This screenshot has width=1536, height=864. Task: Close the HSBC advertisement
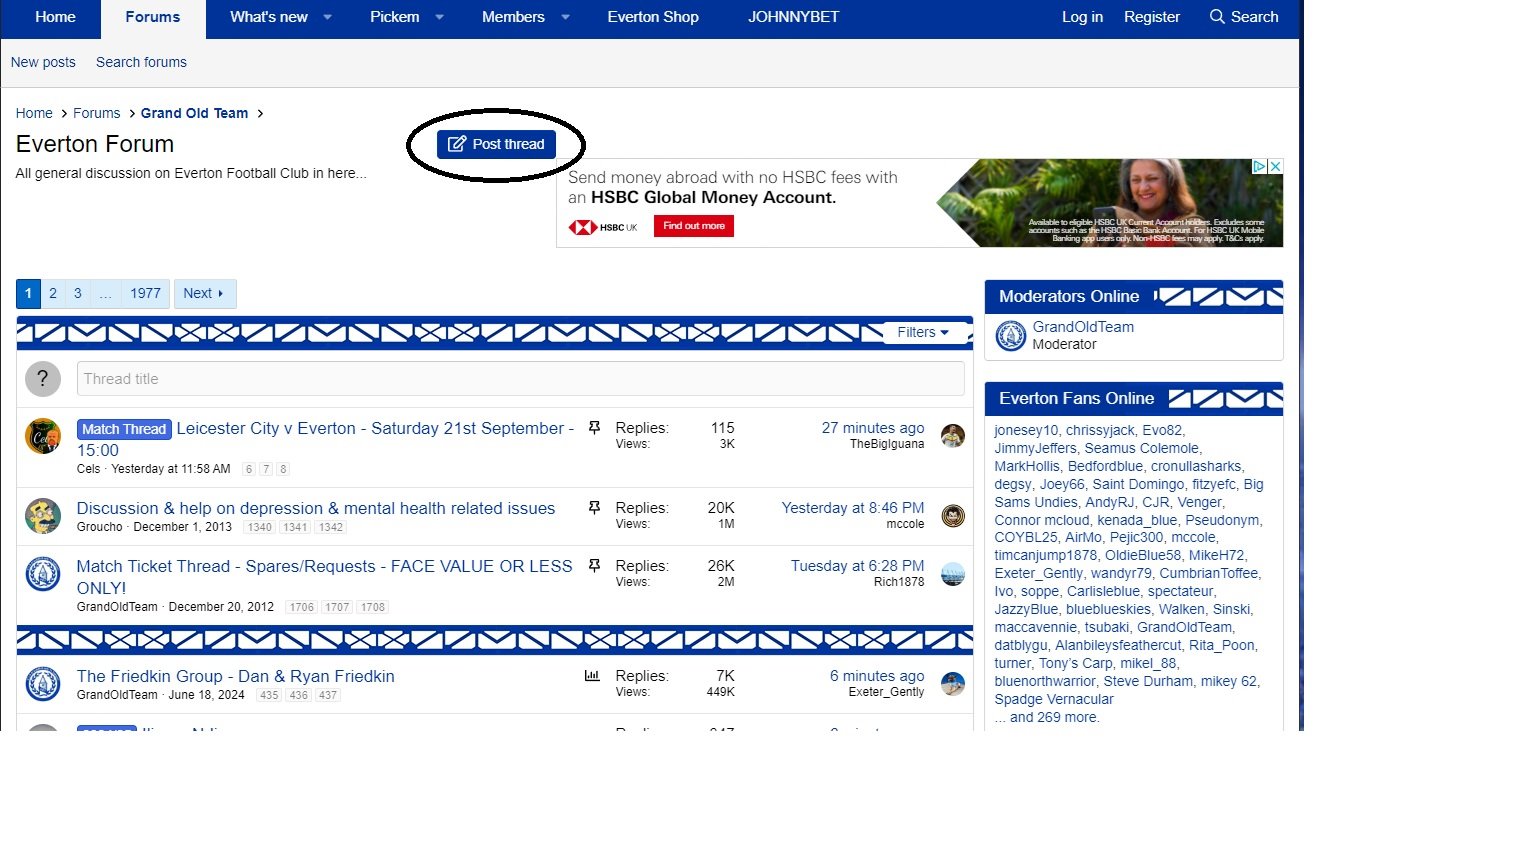pyautogui.click(x=1275, y=167)
